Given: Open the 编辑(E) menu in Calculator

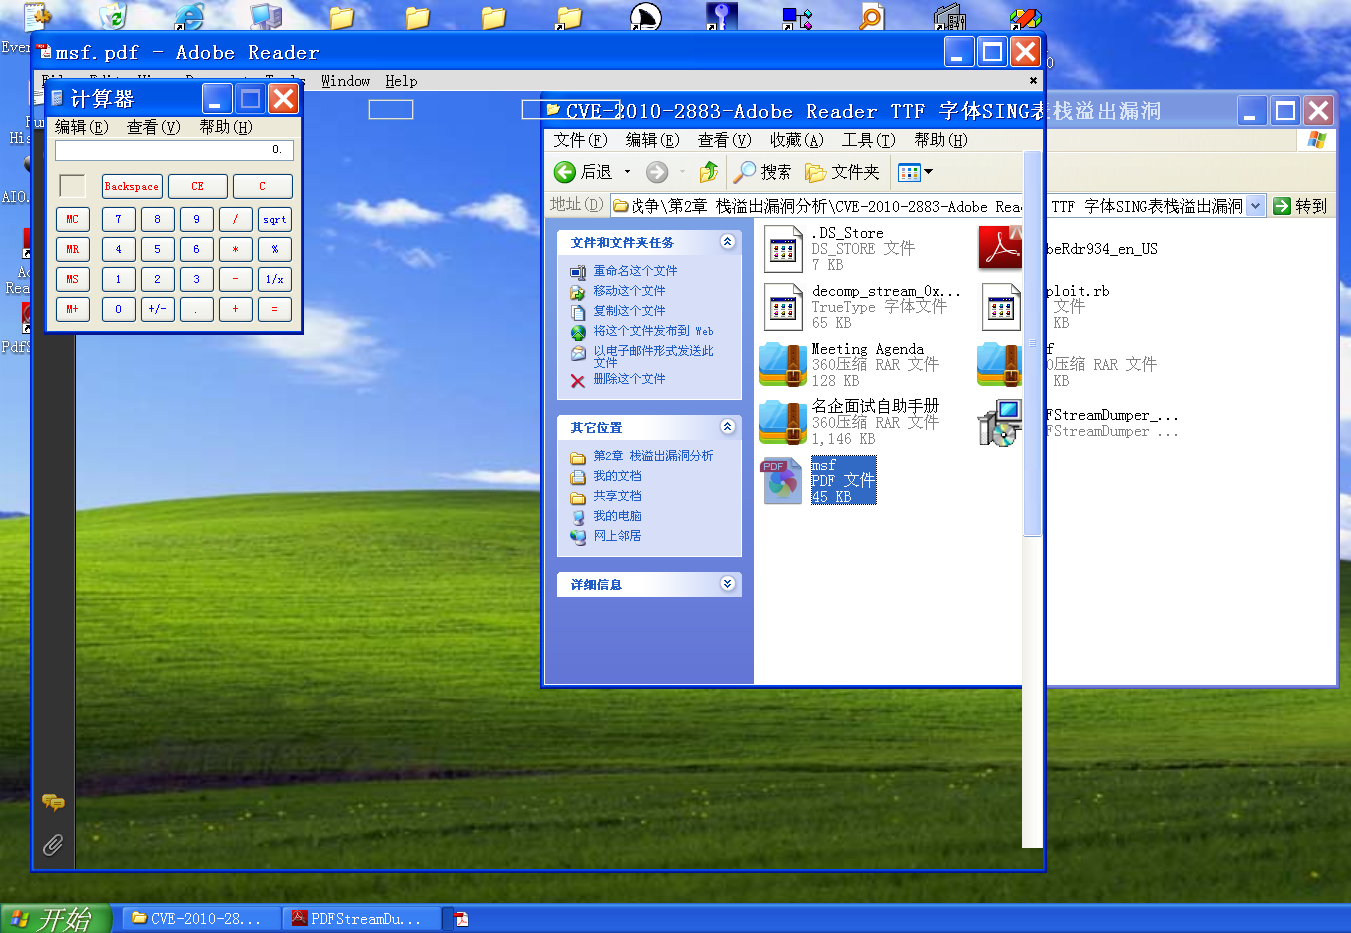Looking at the screenshot, I should [81, 127].
